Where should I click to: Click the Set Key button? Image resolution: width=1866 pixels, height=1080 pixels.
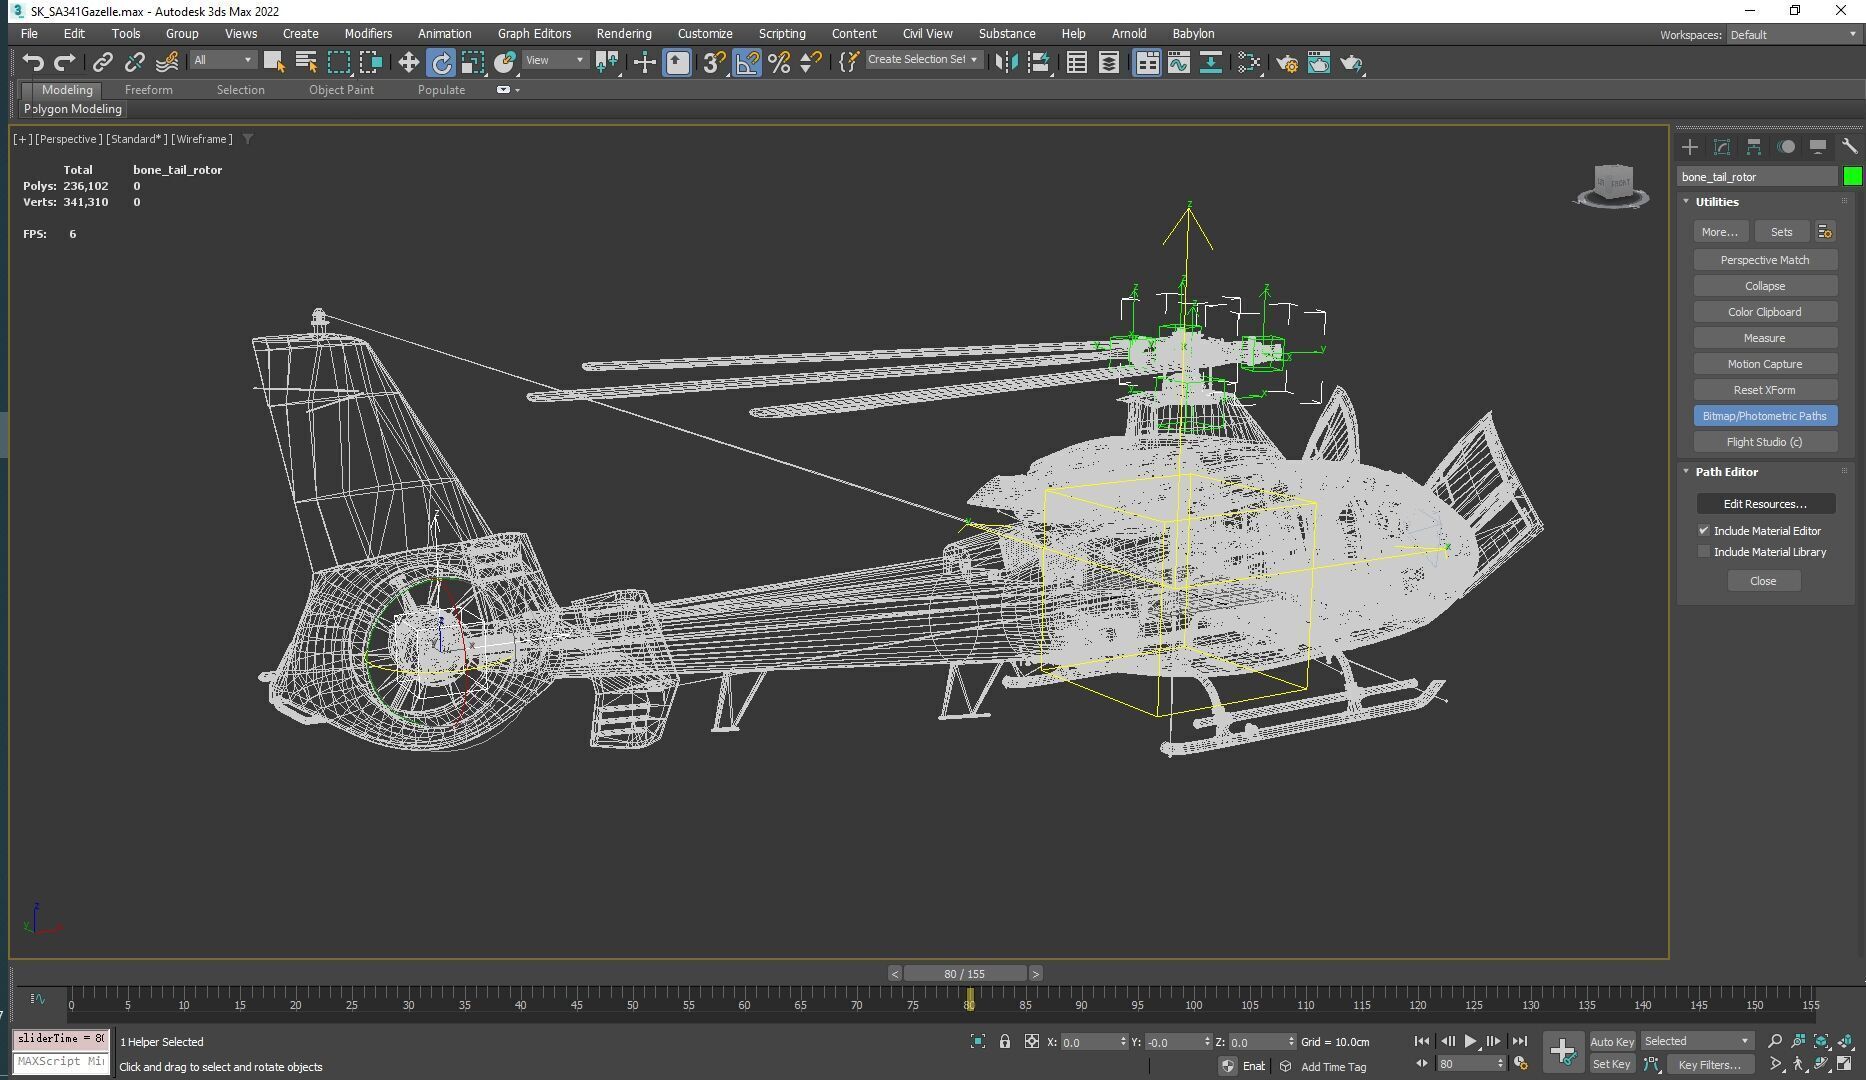pyautogui.click(x=1612, y=1065)
